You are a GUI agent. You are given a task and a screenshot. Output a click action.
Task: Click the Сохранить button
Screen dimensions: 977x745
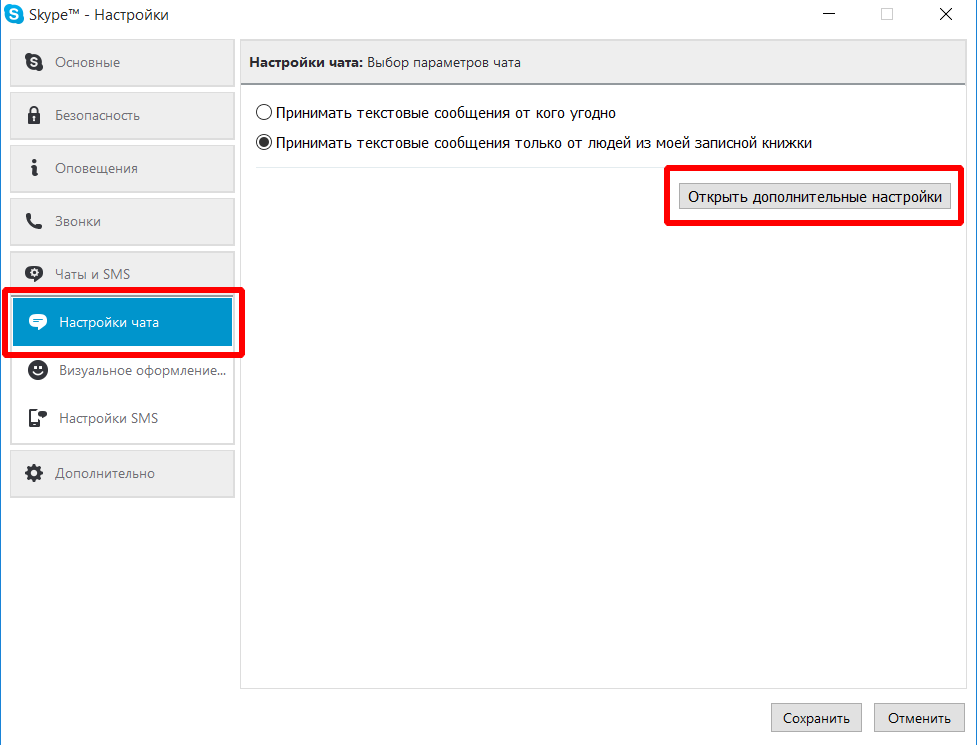click(816, 718)
